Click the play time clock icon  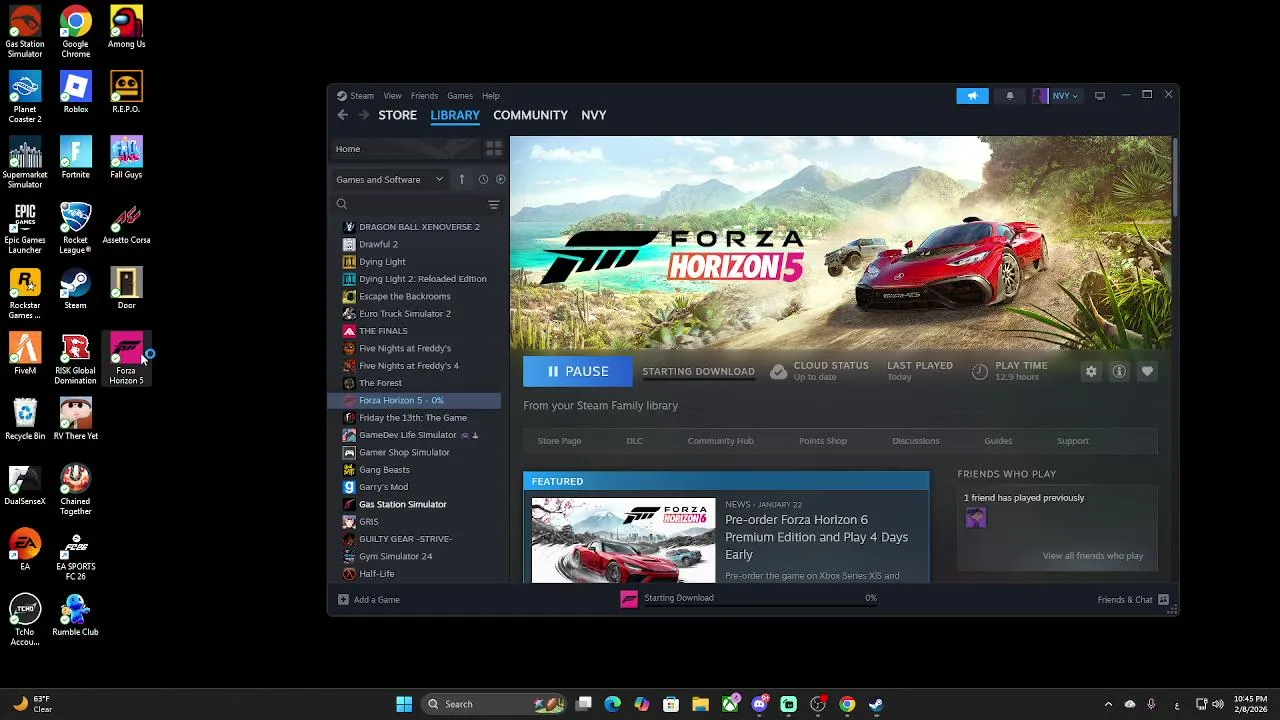[x=980, y=372]
